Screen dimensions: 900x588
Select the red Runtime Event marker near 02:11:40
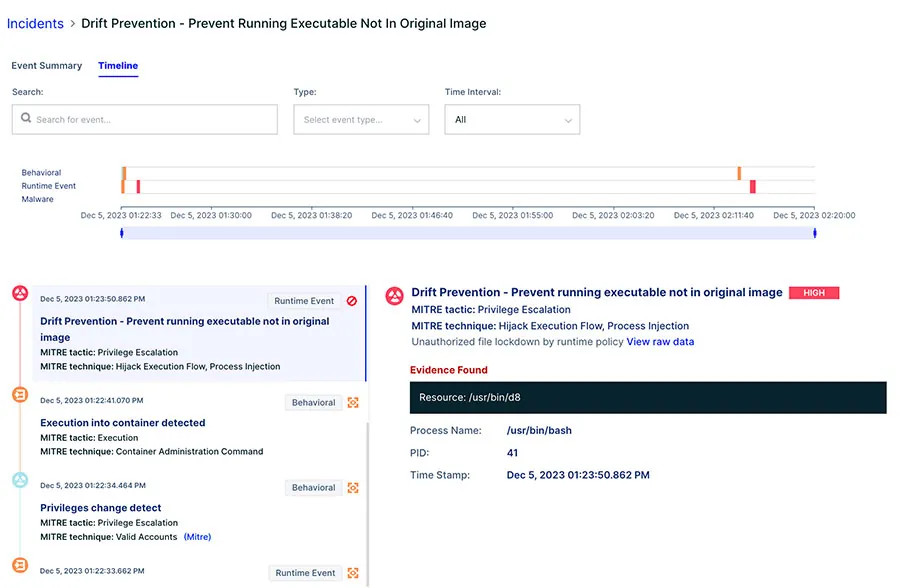tap(752, 187)
